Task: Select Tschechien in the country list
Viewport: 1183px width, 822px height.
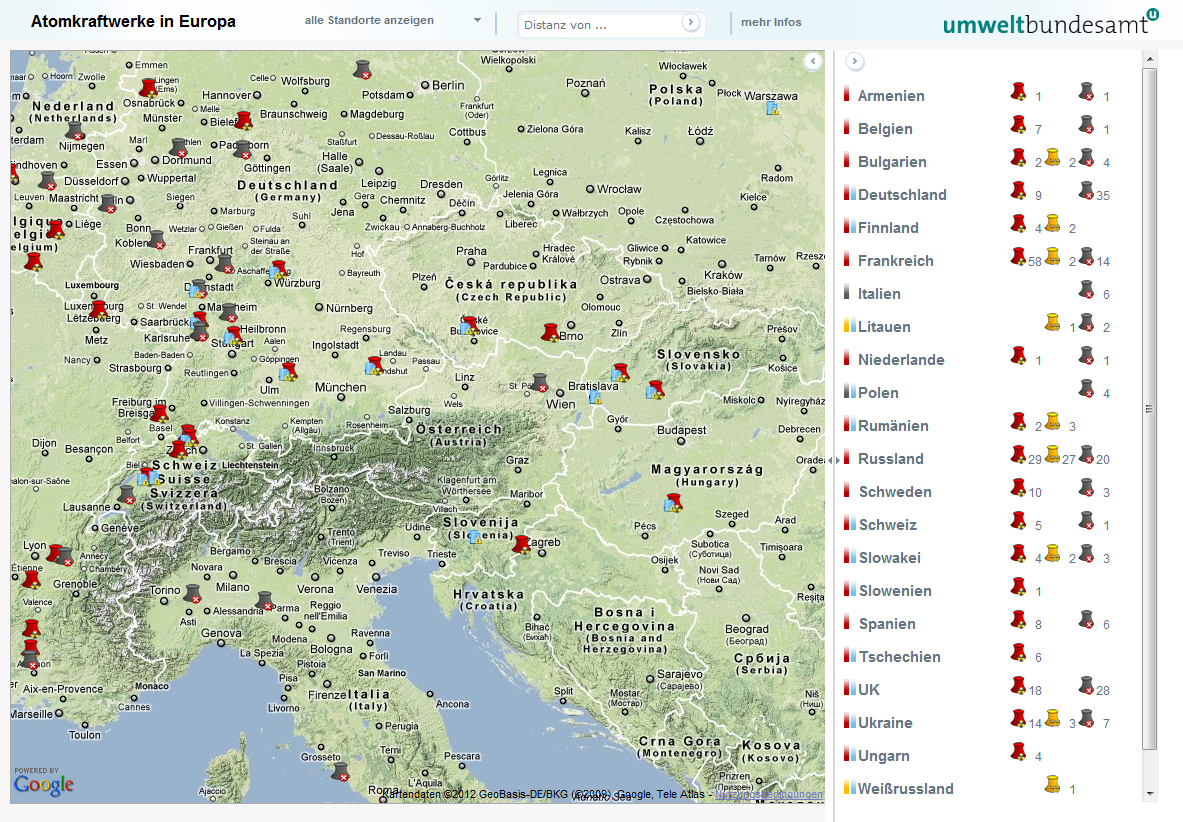Action: pos(899,658)
